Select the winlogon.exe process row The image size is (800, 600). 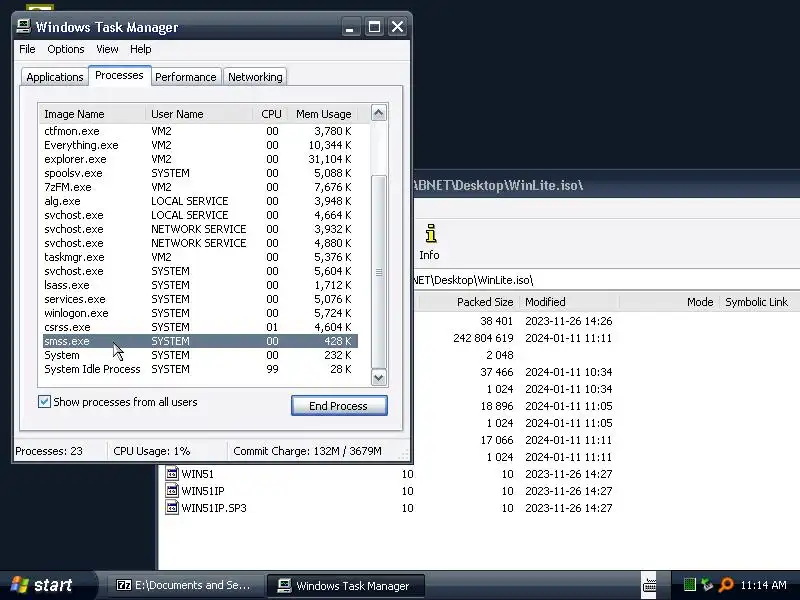click(x=200, y=313)
